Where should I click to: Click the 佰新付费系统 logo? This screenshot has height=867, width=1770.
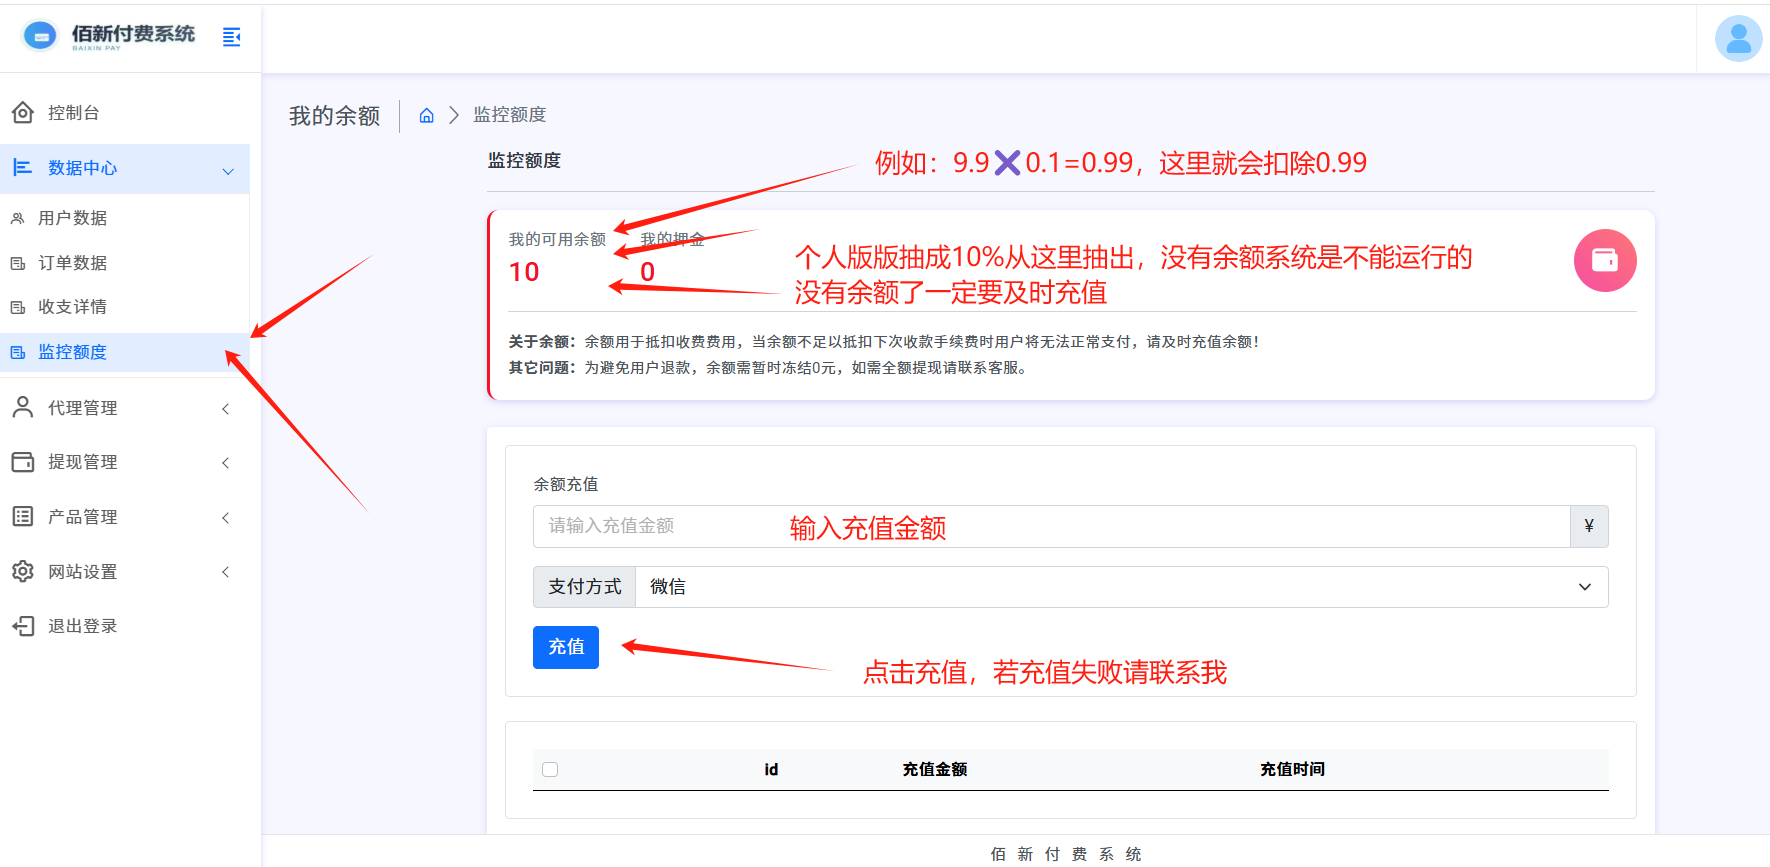tap(110, 36)
